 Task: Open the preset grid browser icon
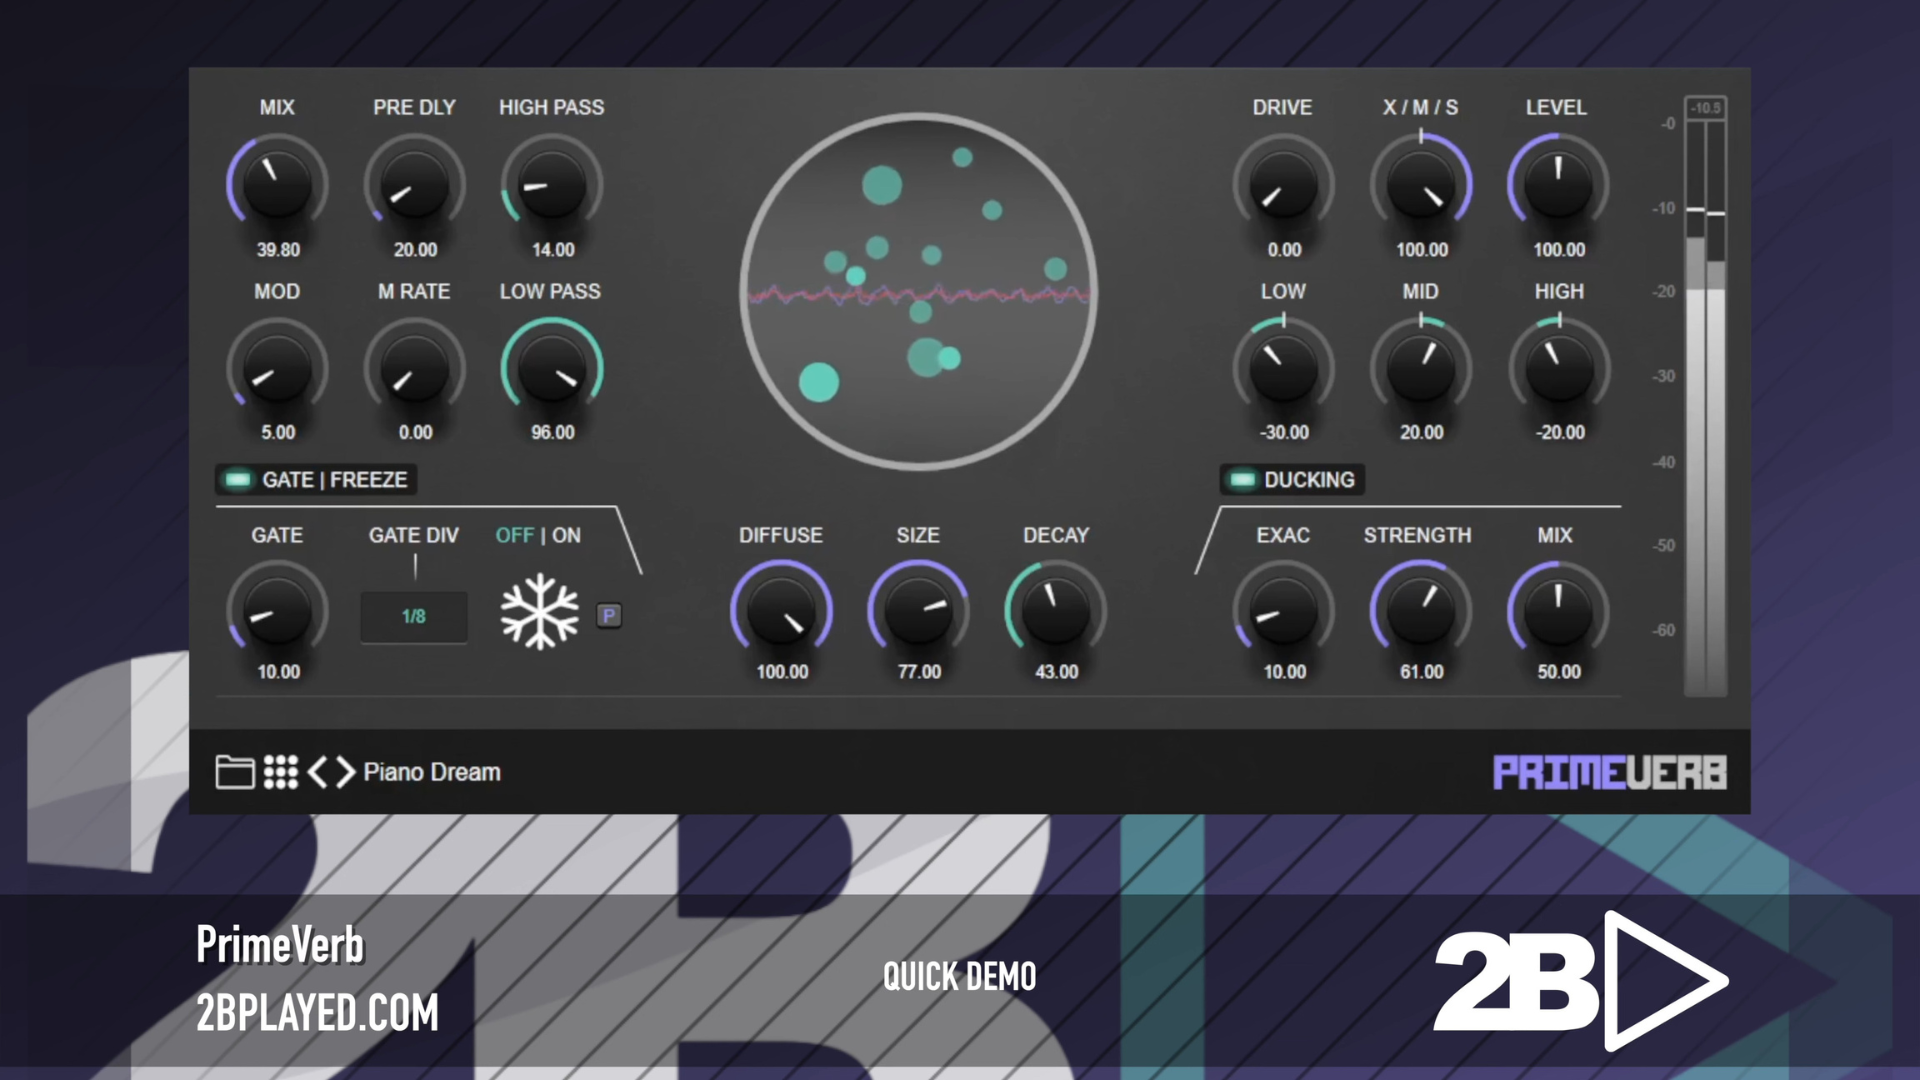(281, 772)
